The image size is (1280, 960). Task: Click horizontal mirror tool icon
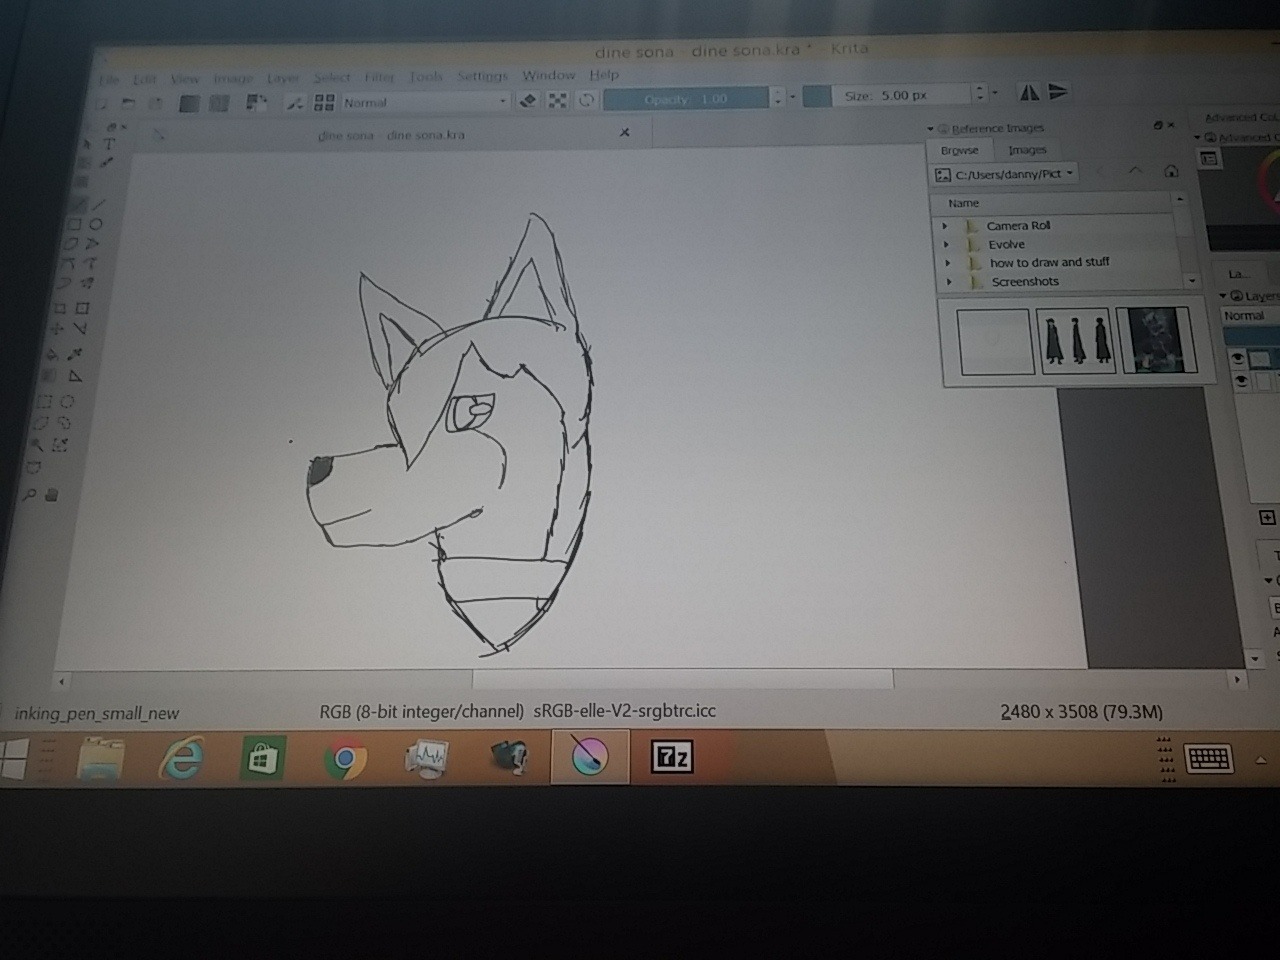pyautogui.click(x=1029, y=93)
